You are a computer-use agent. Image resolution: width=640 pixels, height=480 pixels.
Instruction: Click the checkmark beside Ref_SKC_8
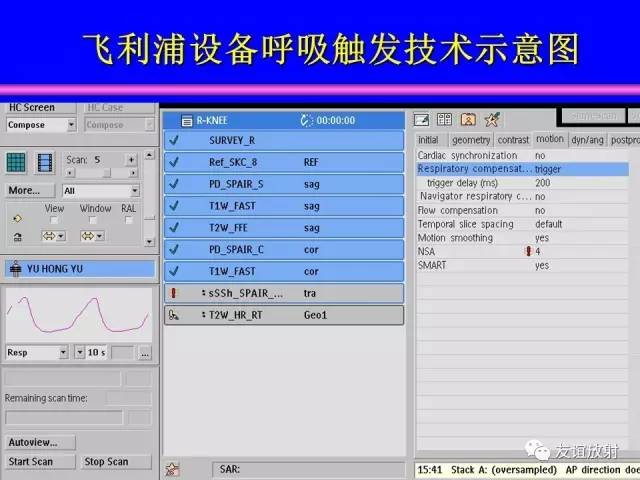pyautogui.click(x=174, y=162)
